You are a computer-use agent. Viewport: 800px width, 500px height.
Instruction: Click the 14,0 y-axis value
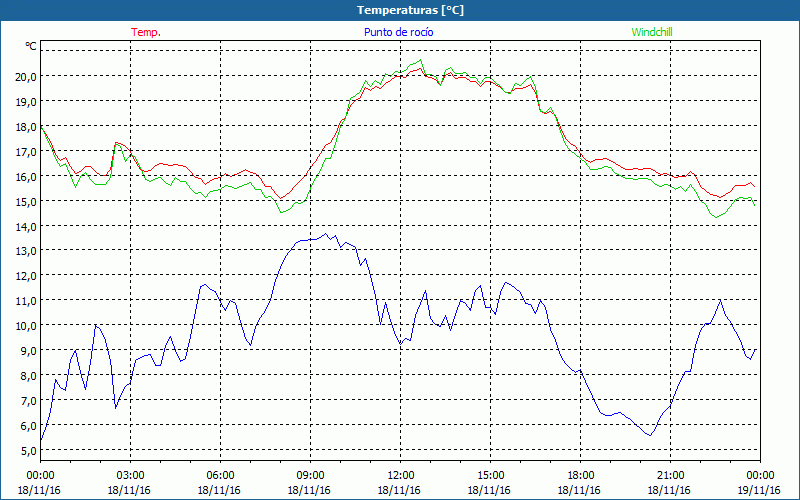26,226
